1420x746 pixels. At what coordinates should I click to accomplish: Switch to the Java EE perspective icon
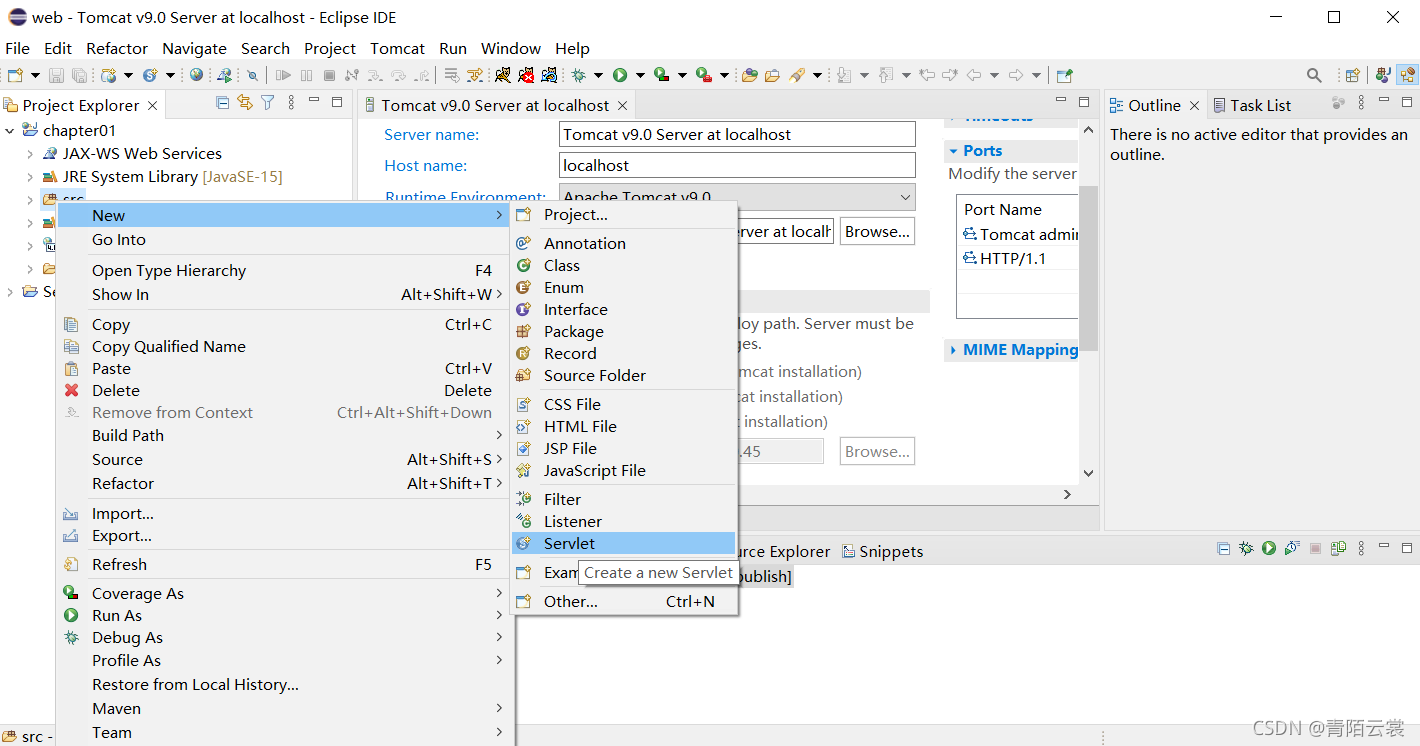1407,75
